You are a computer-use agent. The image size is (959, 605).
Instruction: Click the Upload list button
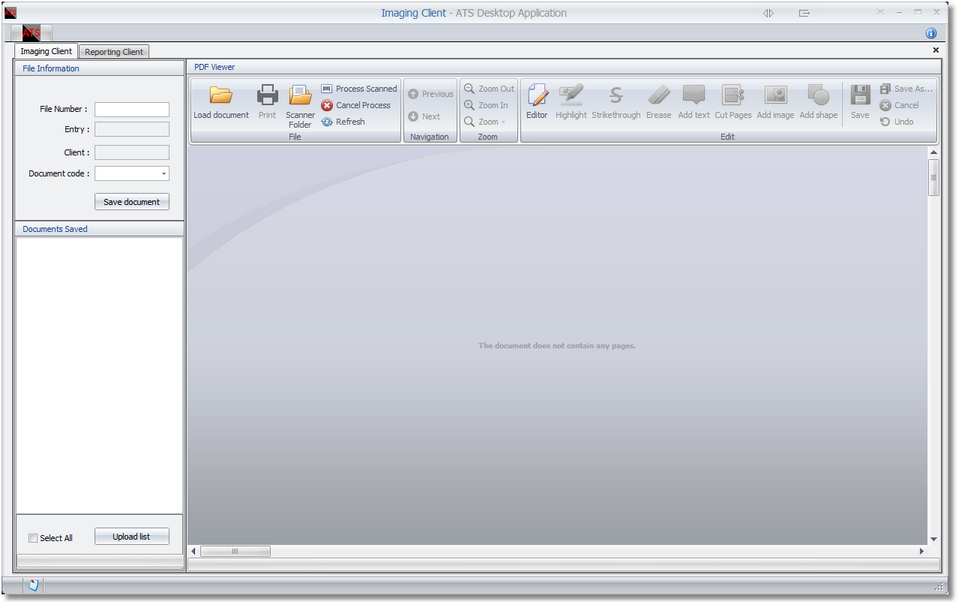pyautogui.click(x=131, y=537)
